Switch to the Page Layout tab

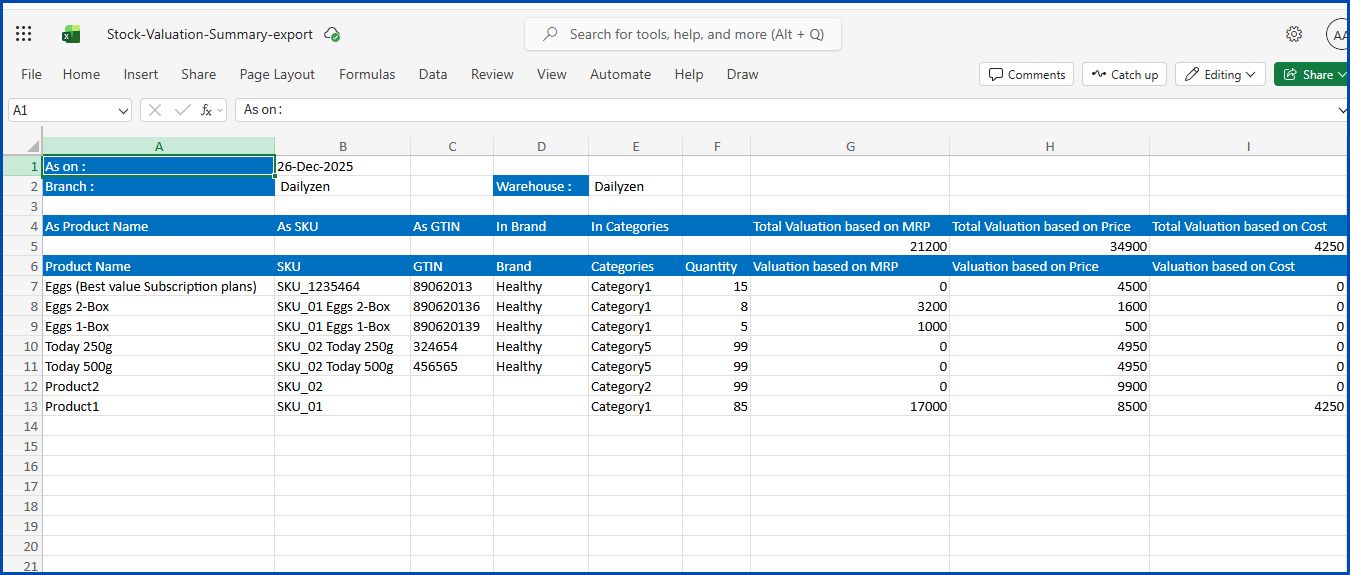[x=277, y=74]
